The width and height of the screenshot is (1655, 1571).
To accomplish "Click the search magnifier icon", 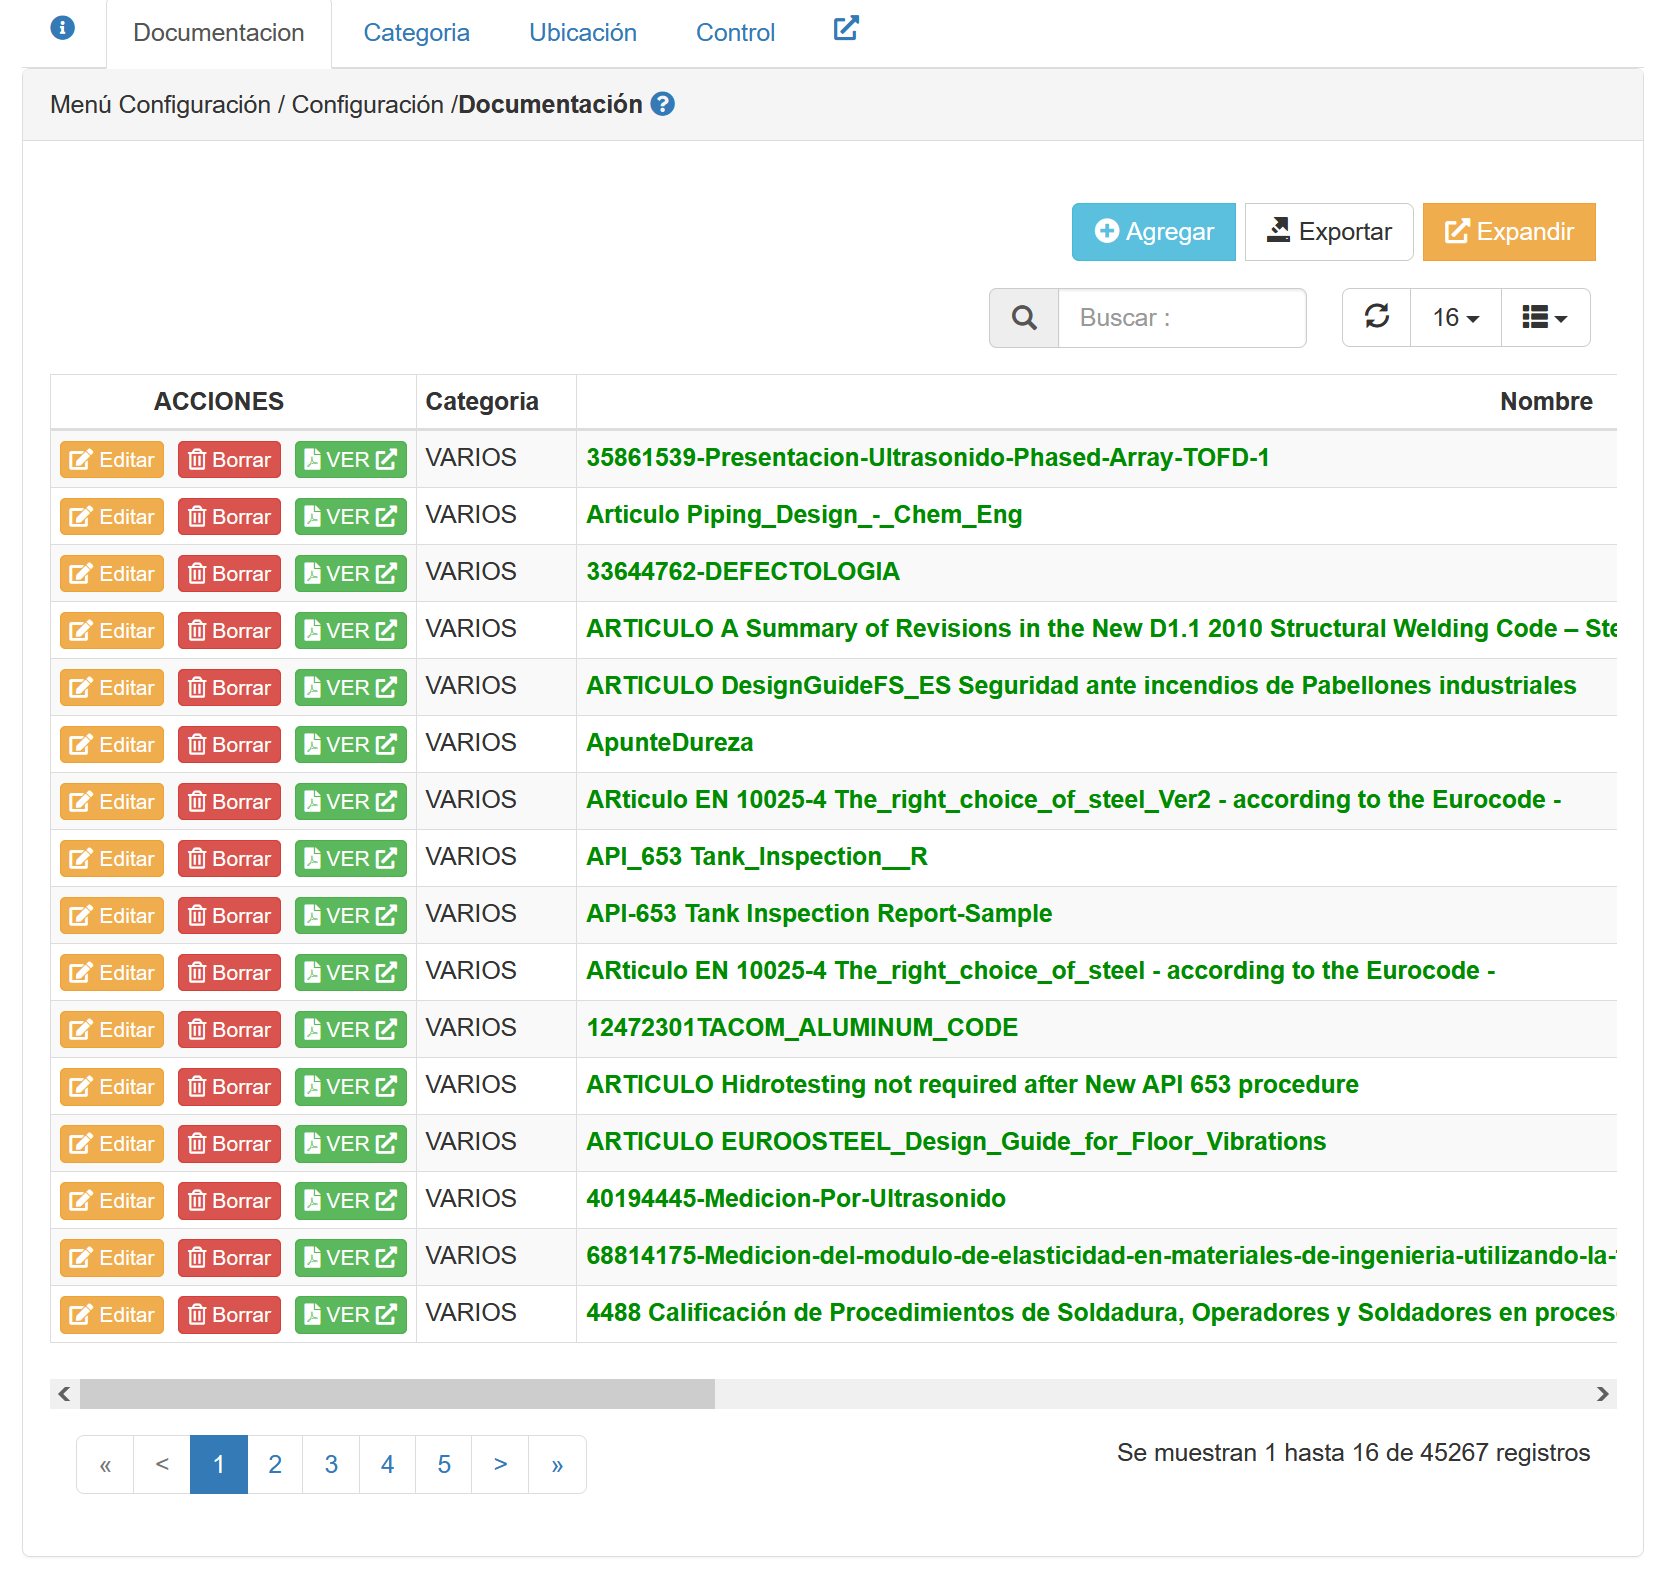I will [x=1023, y=318].
